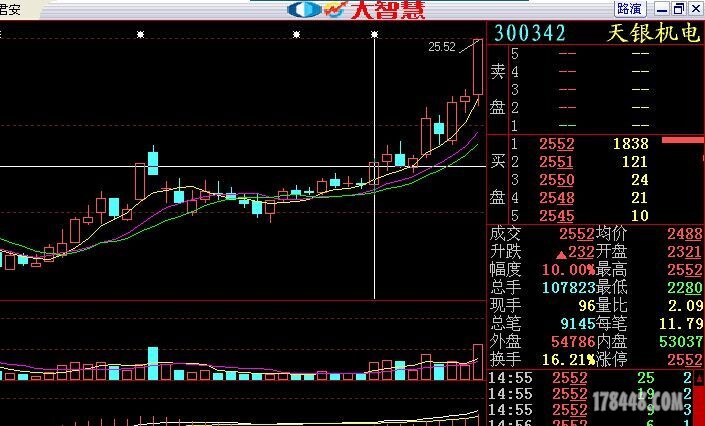The image size is (705, 426).
Task: Select the 14:55 trade with volume 19
Action: [x=590, y=394]
